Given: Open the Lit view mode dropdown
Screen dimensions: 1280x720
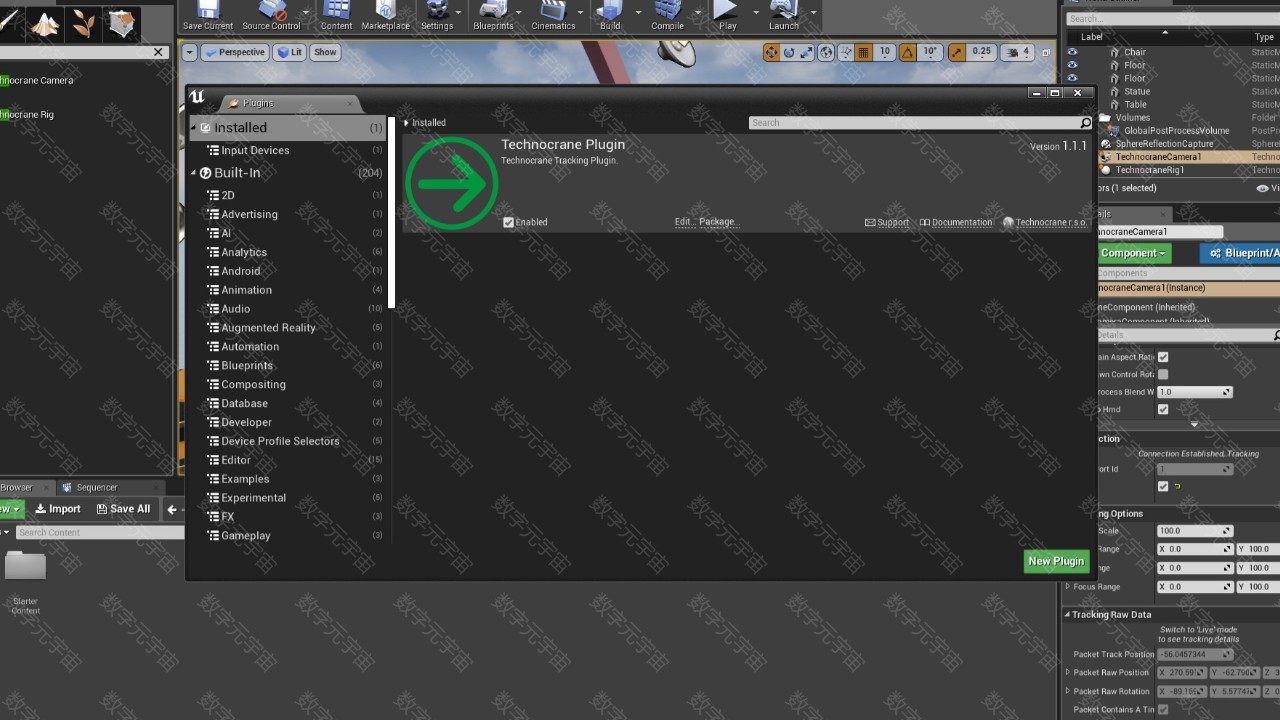Looking at the screenshot, I should [289, 52].
